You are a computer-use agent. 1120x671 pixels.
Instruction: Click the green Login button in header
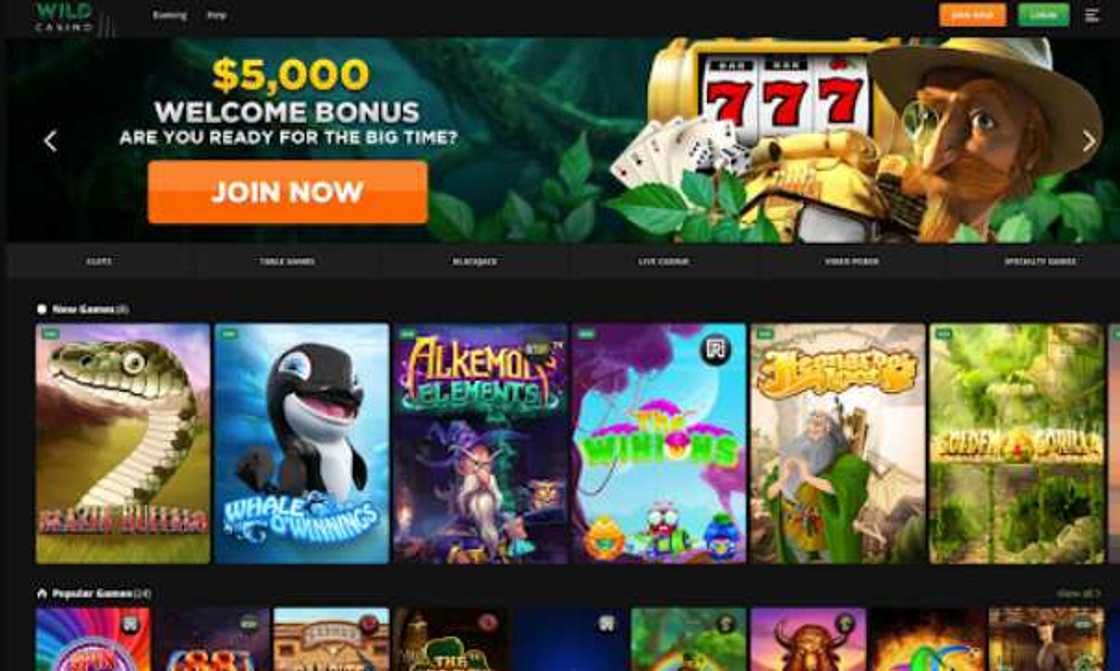[1044, 15]
